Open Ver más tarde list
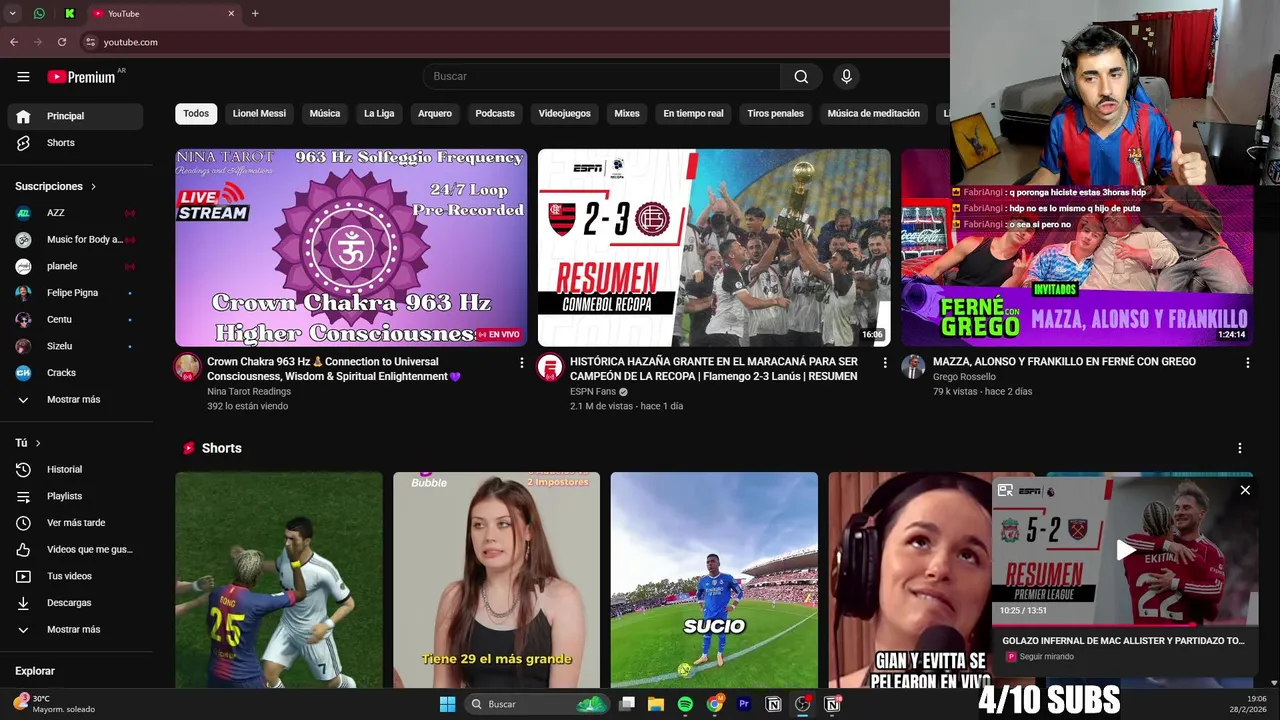 75,523
